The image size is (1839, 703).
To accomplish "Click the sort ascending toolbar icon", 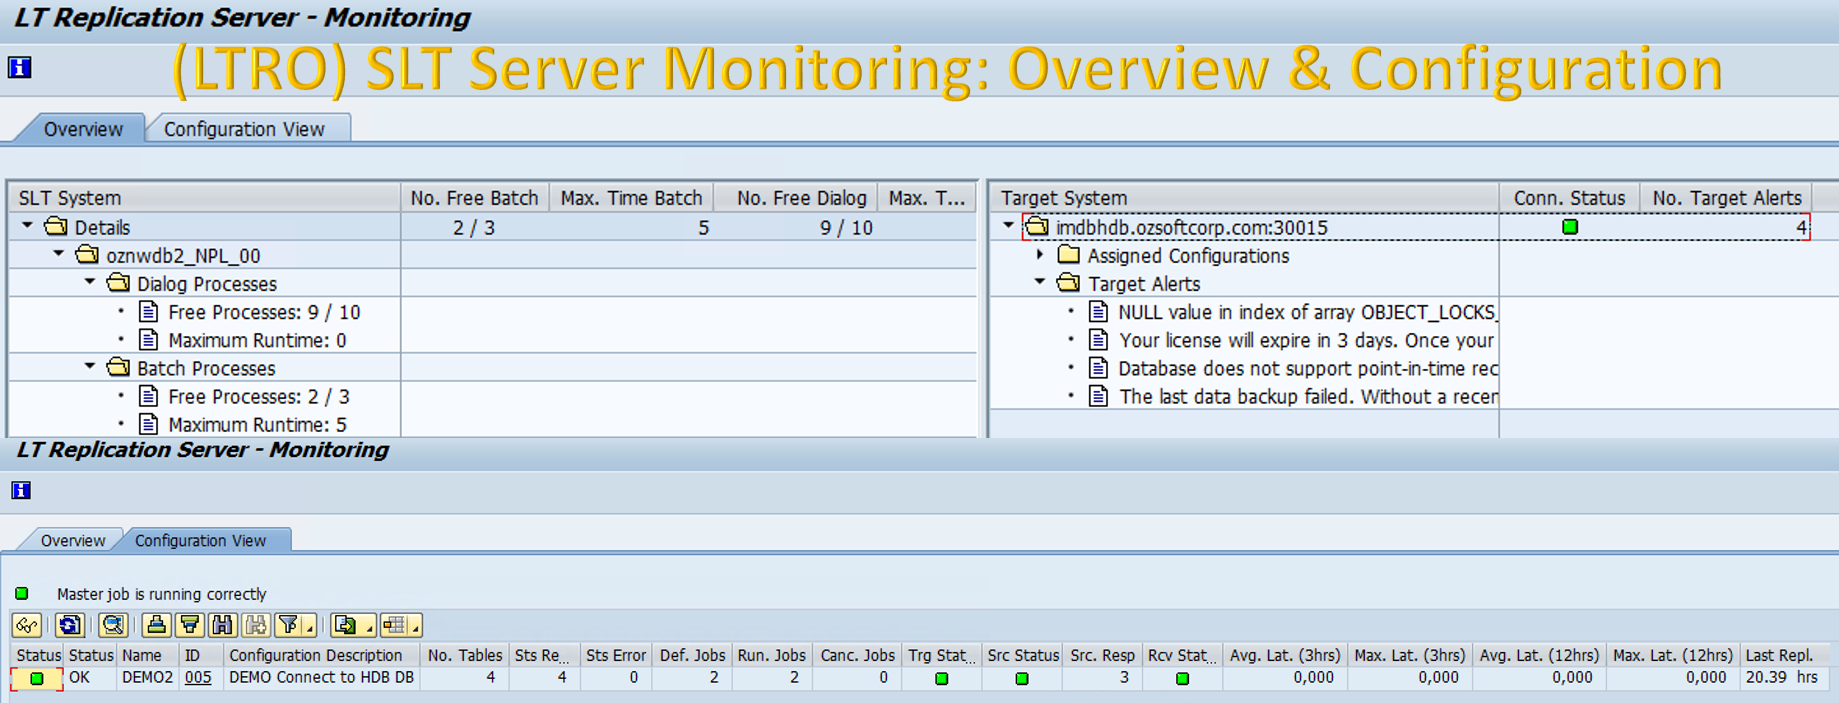I will (x=156, y=625).
